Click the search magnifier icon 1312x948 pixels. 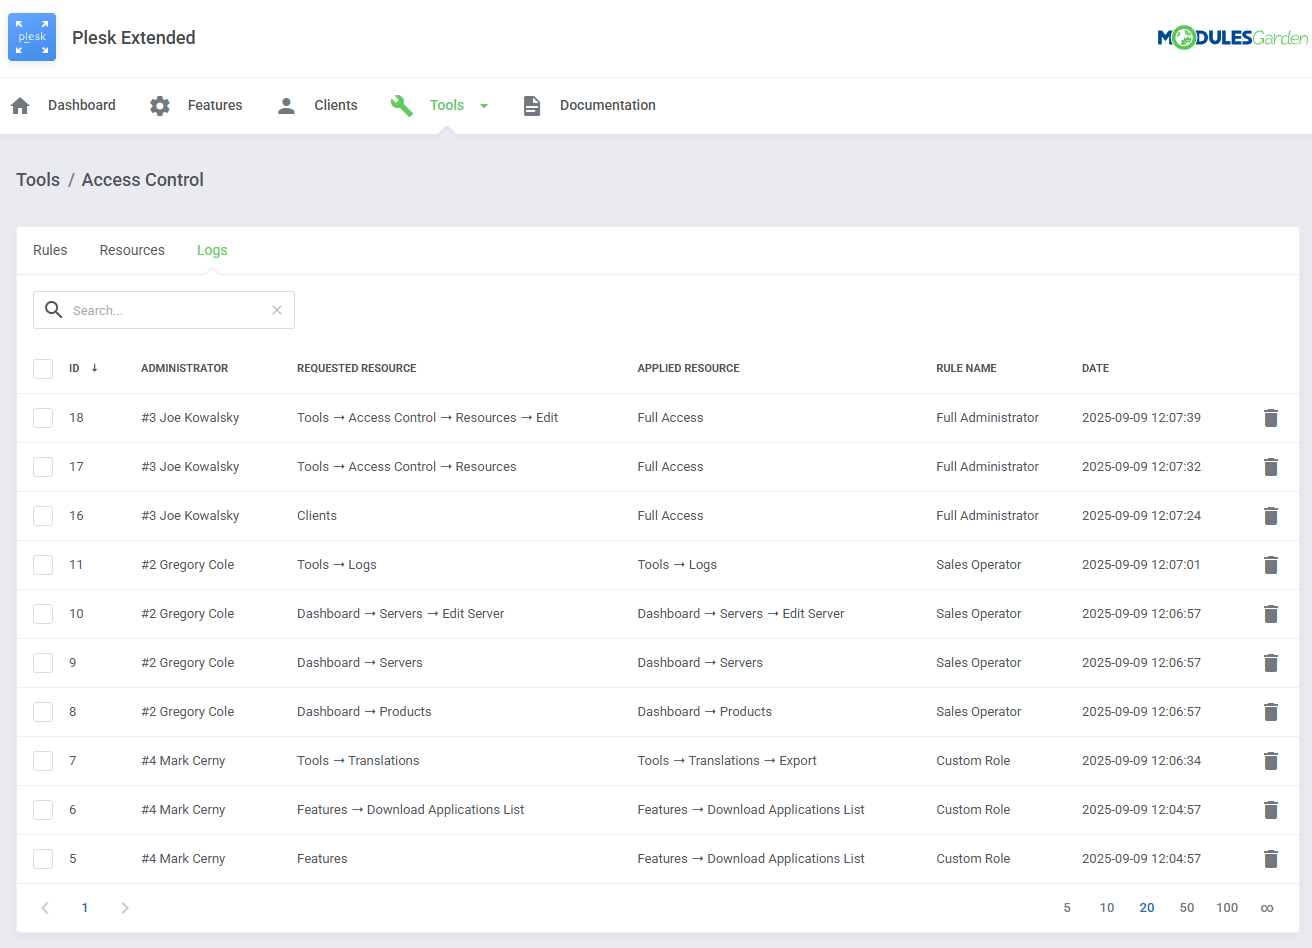[x=53, y=310]
